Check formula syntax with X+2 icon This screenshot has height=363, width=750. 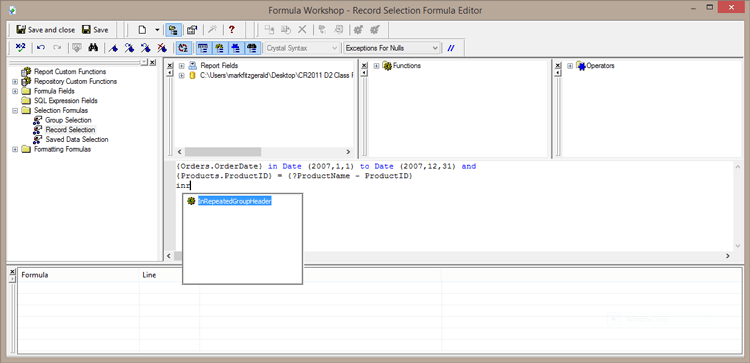click(x=20, y=47)
